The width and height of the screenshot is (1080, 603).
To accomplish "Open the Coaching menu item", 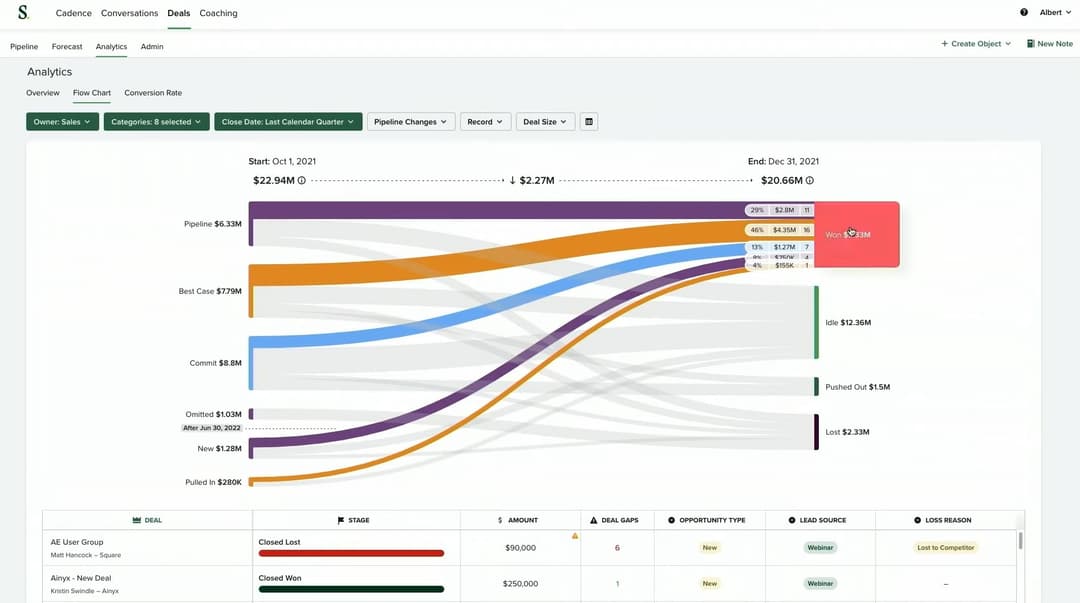I will tap(218, 13).
